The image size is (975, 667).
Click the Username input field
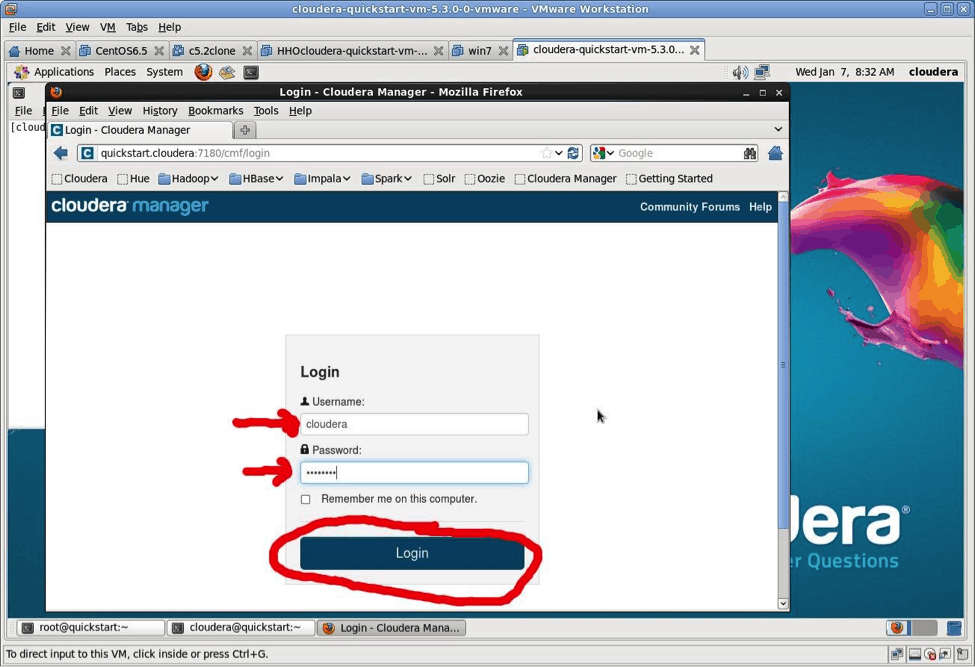tap(414, 424)
